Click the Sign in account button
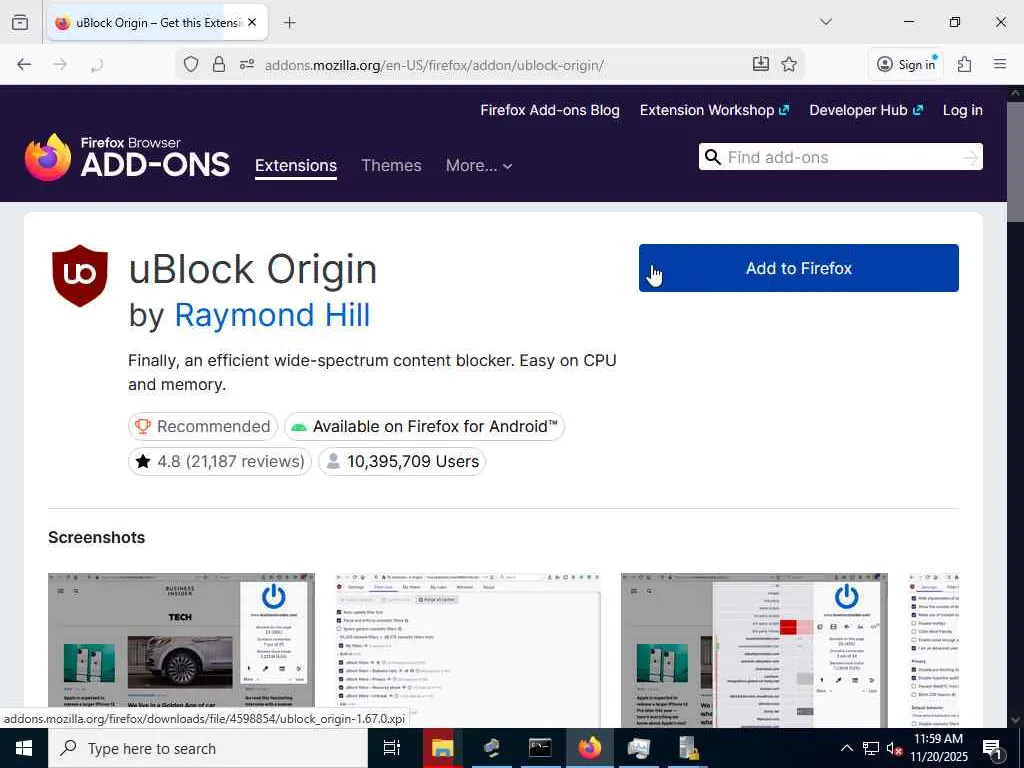This screenshot has height=768, width=1024. click(x=906, y=64)
